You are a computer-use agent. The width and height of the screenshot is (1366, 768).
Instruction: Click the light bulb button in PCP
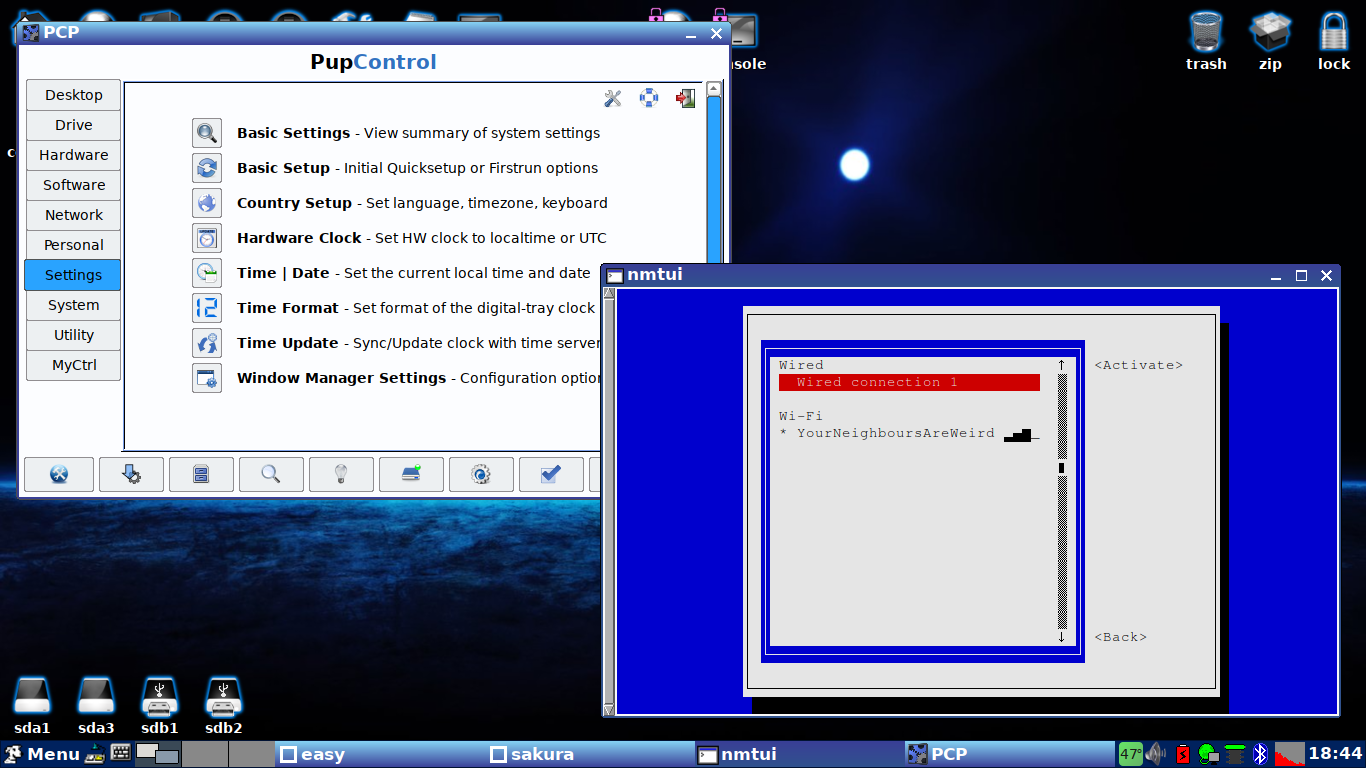pyautogui.click(x=341, y=474)
